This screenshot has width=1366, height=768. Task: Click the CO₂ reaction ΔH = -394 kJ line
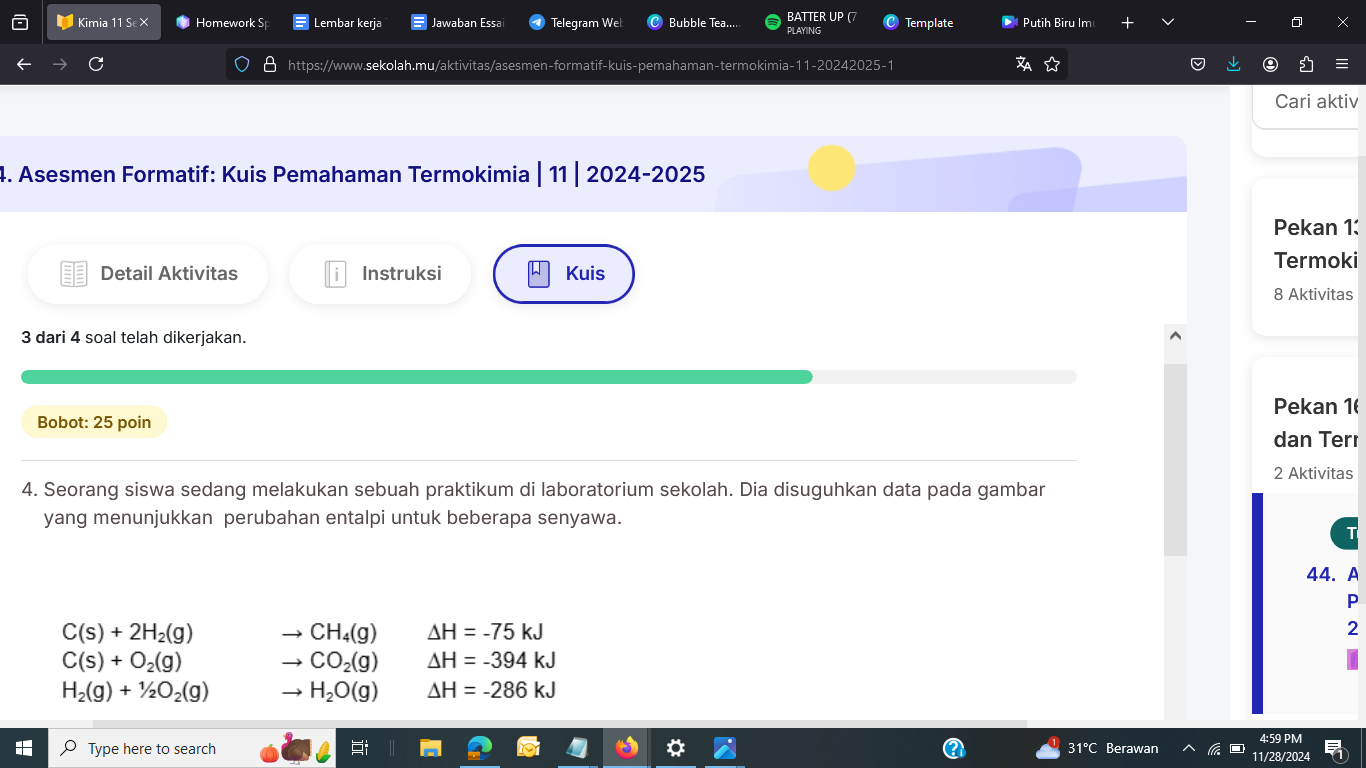[x=309, y=661]
